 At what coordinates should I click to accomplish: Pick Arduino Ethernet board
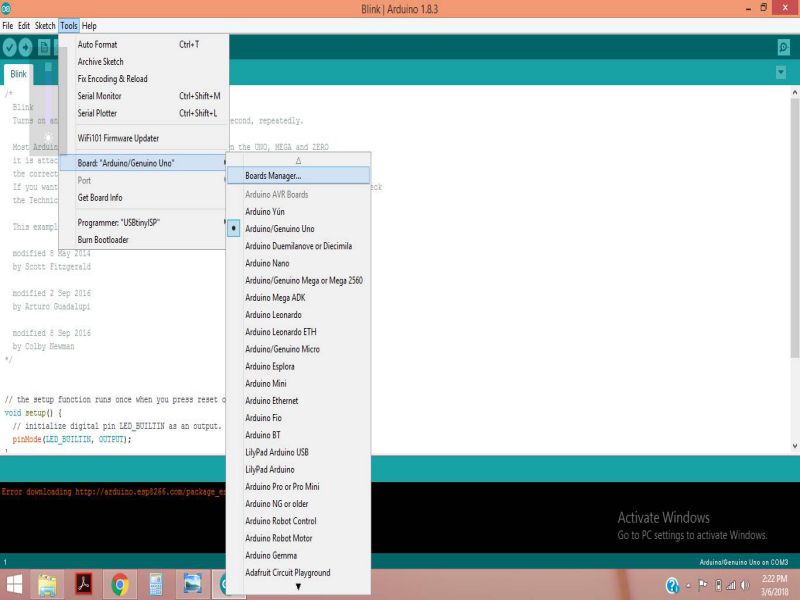tap(298, 401)
